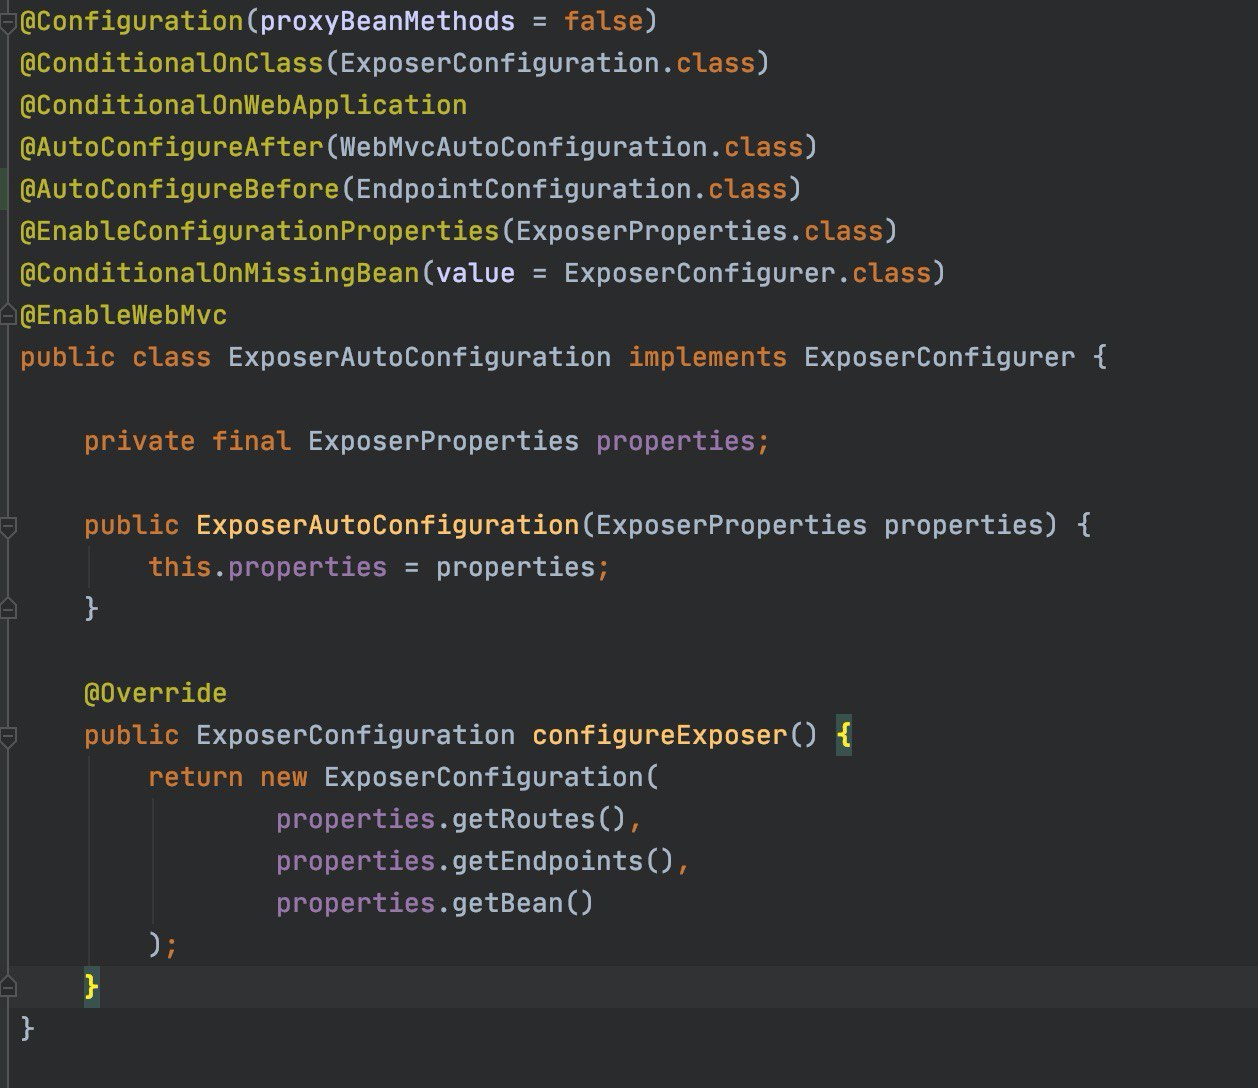
Task: Click the public keyword before class
Action: 67,357
